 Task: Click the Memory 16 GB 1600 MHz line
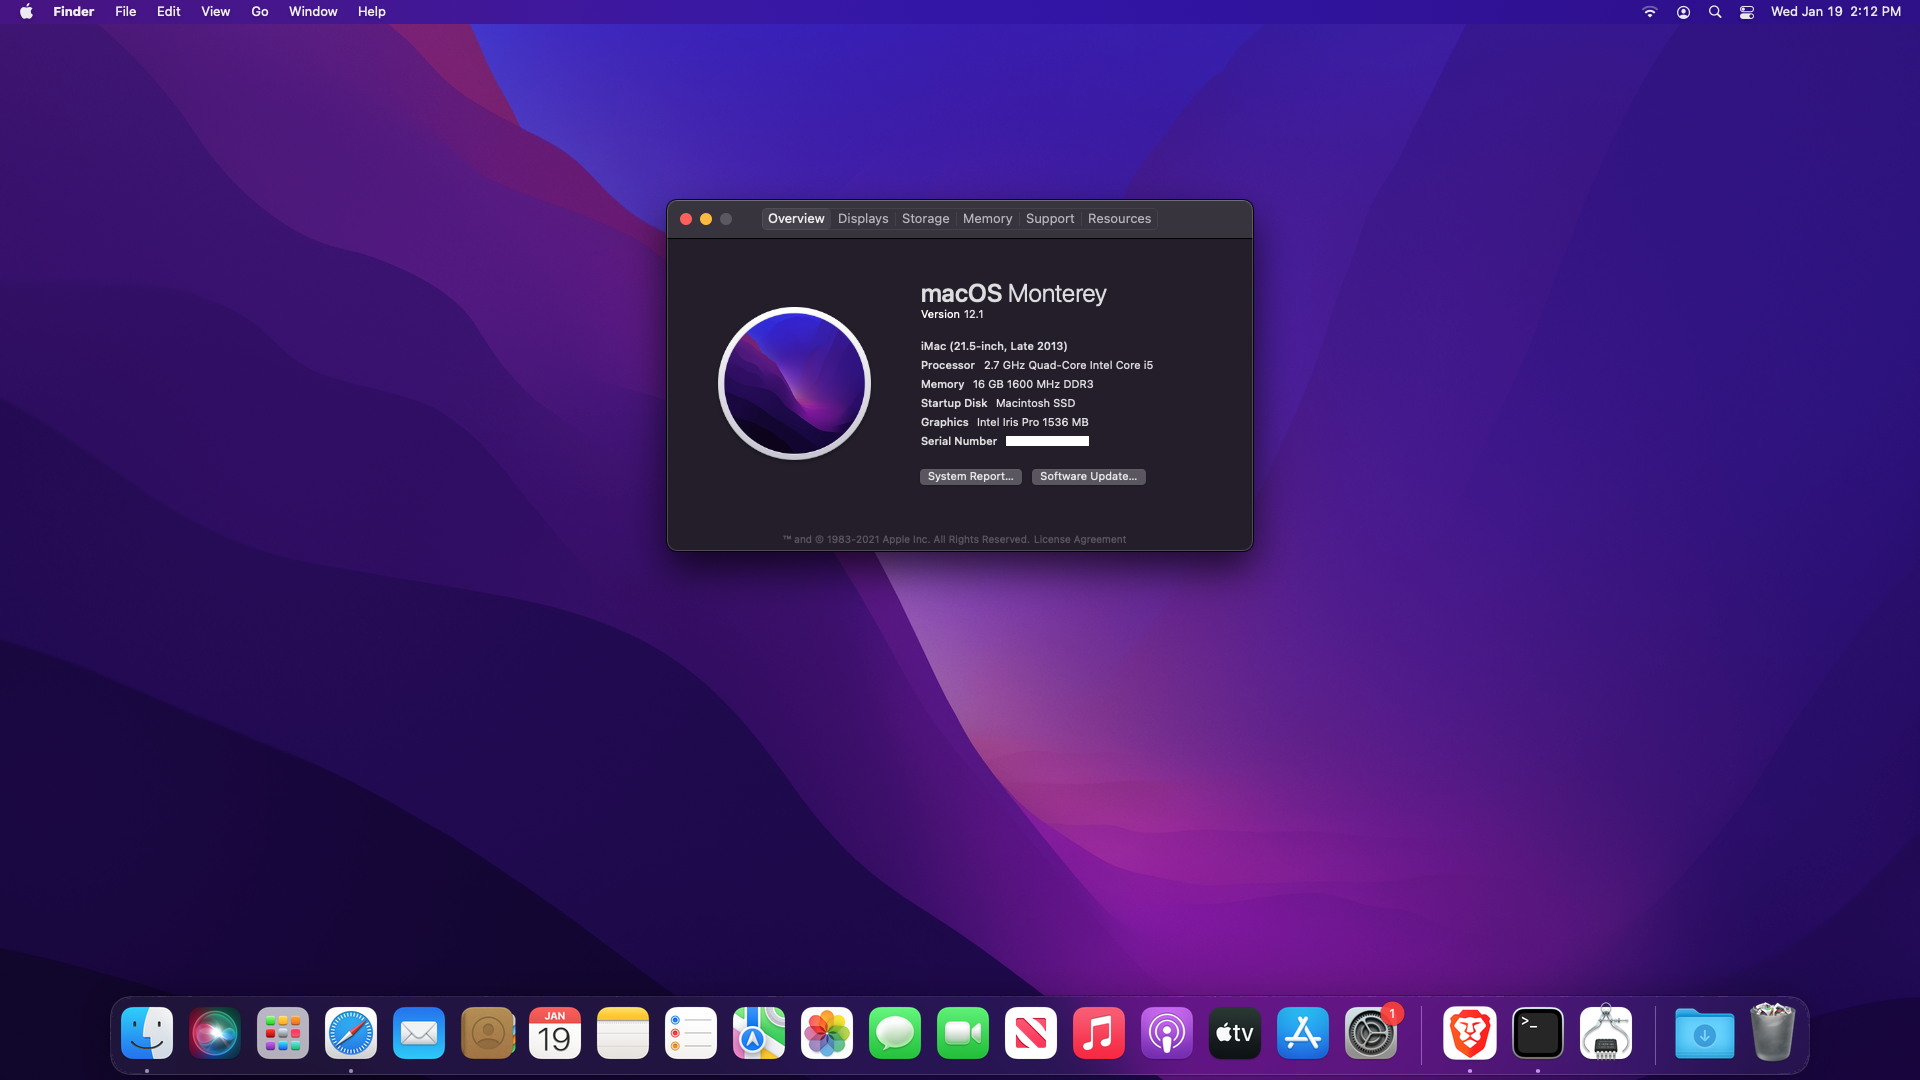click(x=1007, y=385)
